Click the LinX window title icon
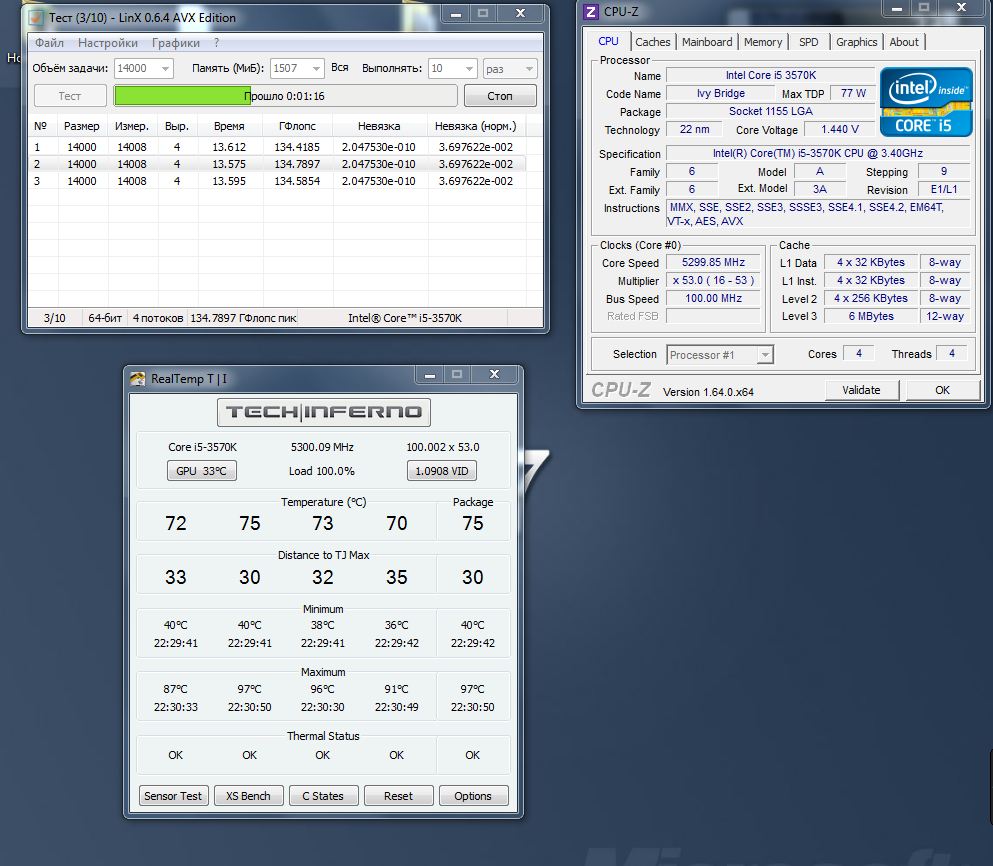Image resolution: width=993 pixels, height=866 pixels. pyautogui.click(x=37, y=17)
